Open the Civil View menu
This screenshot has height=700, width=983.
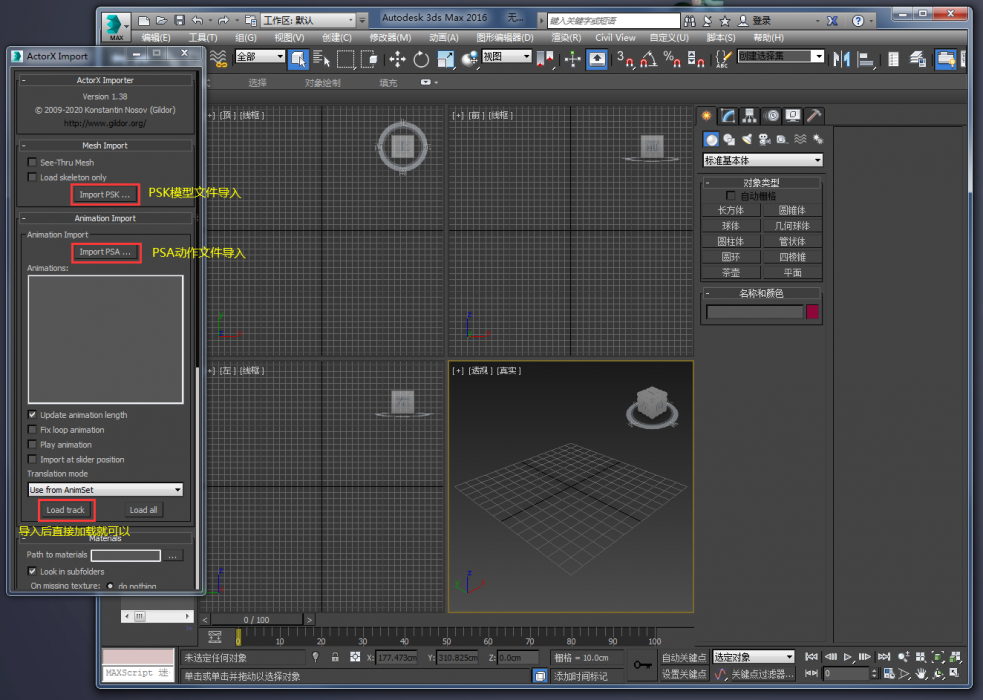tap(616, 38)
